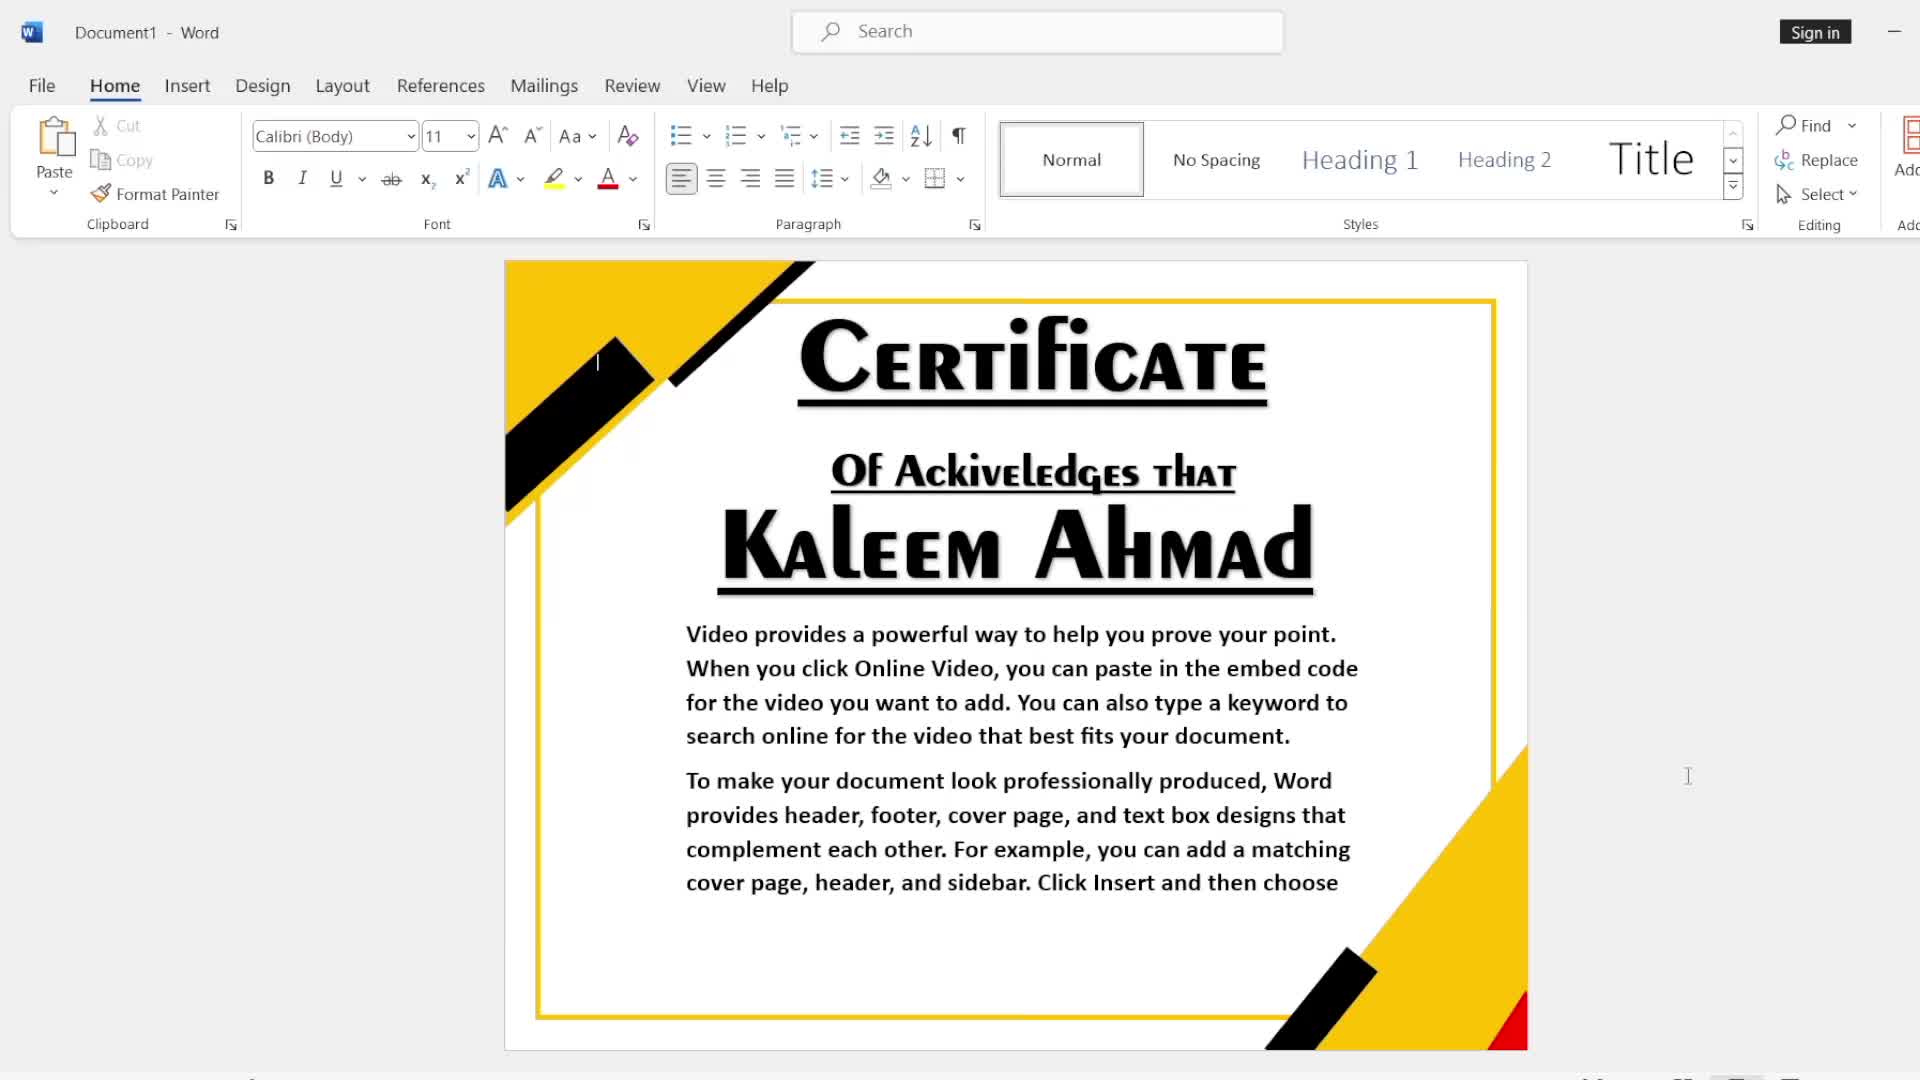The image size is (1920, 1080).
Task: Apply Superscript formatting
Action: 461,179
